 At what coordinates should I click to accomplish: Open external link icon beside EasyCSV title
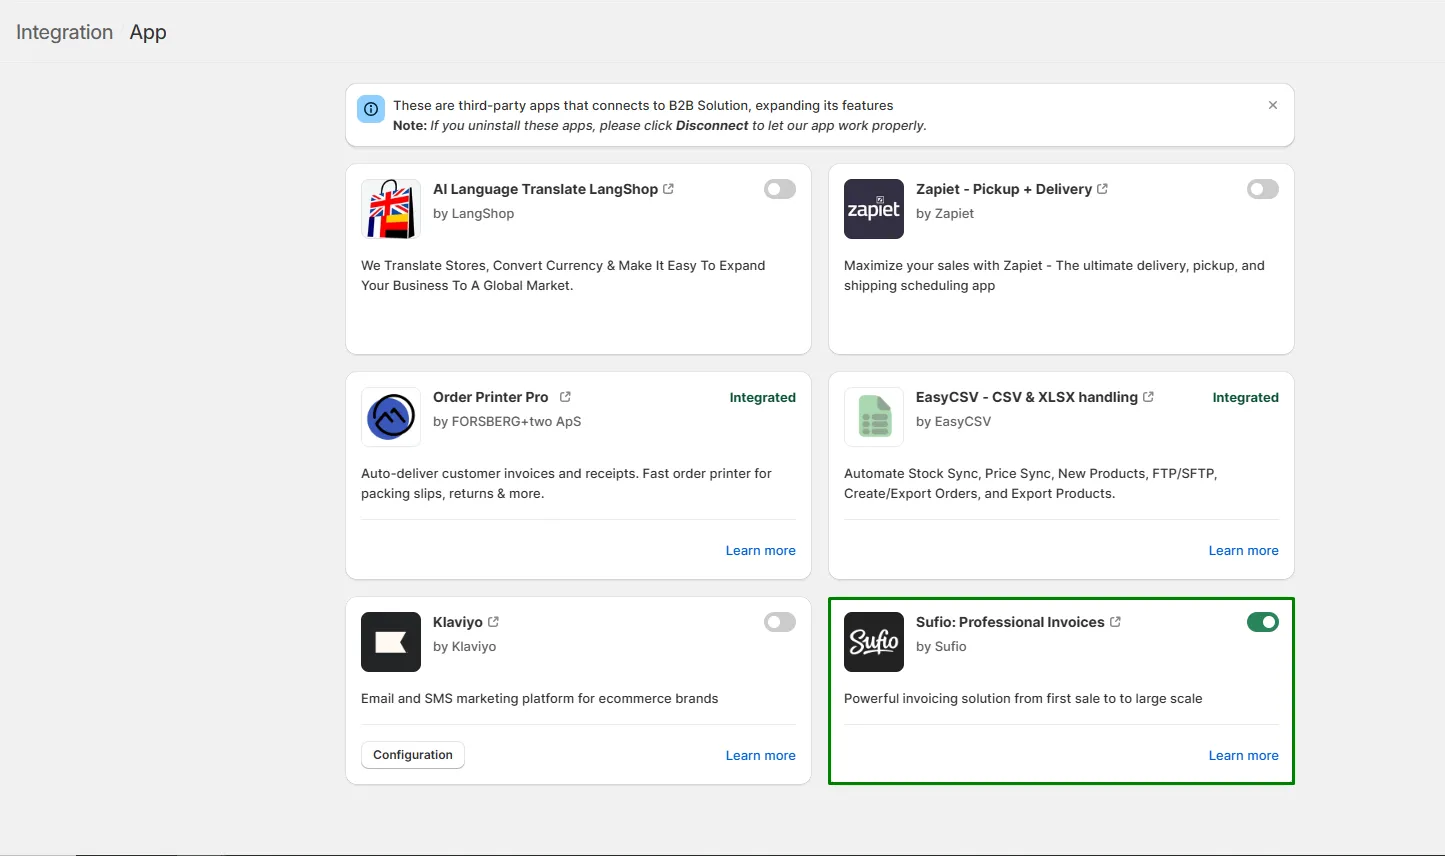pyautogui.click(x=1149, y=397)
